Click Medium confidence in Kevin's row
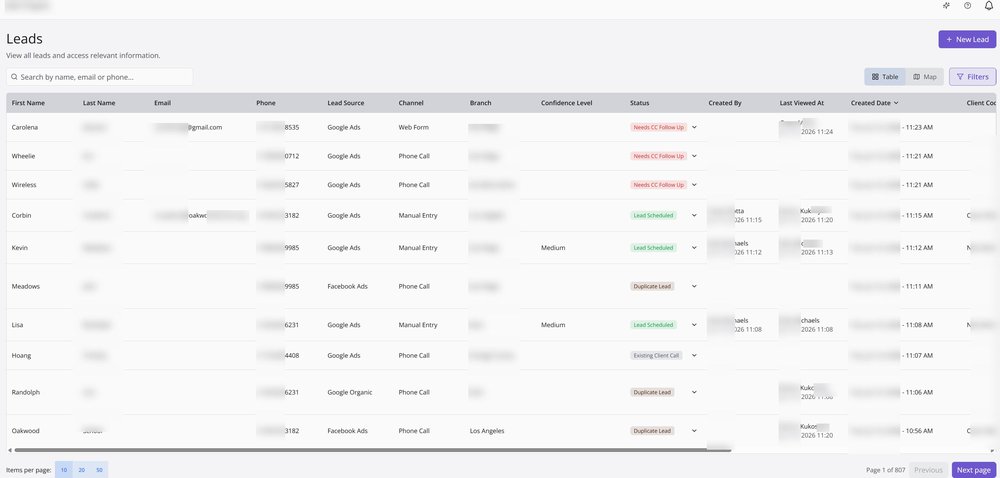1000x478 pixels. pos(553,248)
